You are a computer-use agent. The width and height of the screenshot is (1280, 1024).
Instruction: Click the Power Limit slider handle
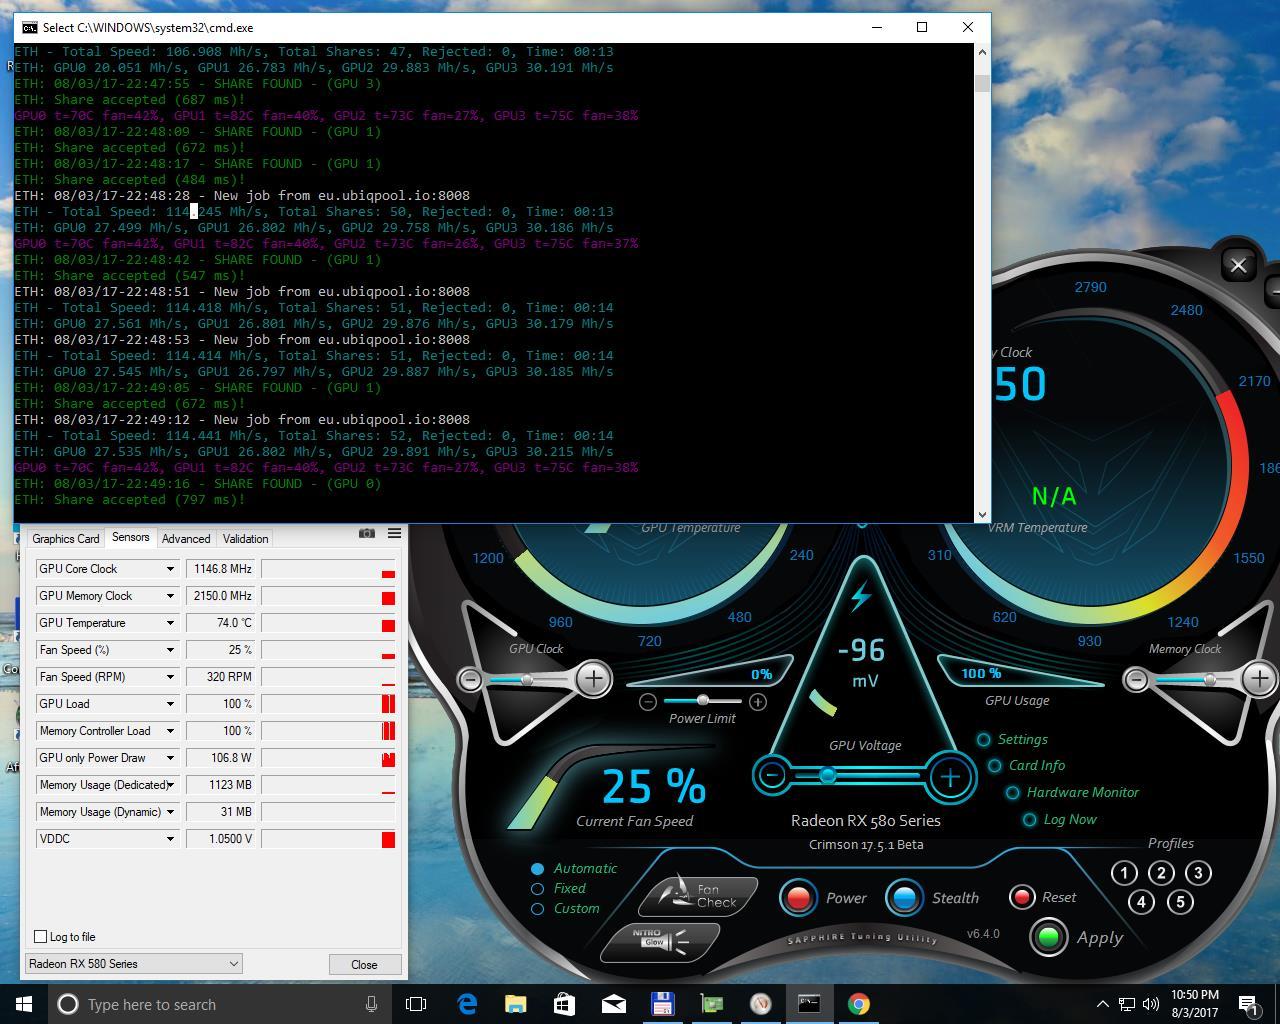[703, 700]
